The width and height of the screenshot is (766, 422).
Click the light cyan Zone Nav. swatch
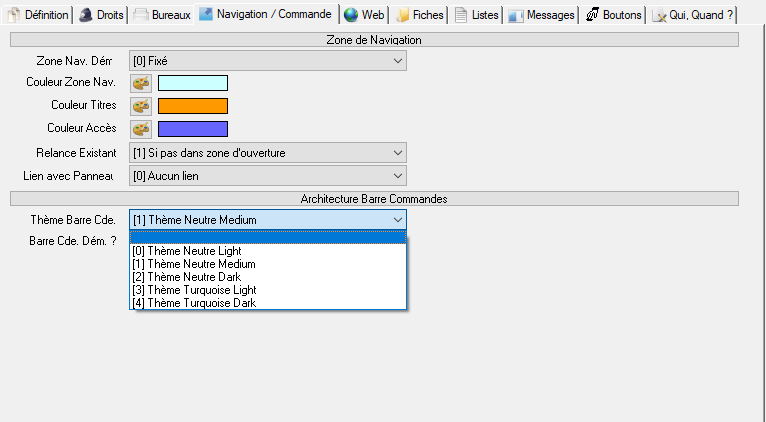pos(193,83)
